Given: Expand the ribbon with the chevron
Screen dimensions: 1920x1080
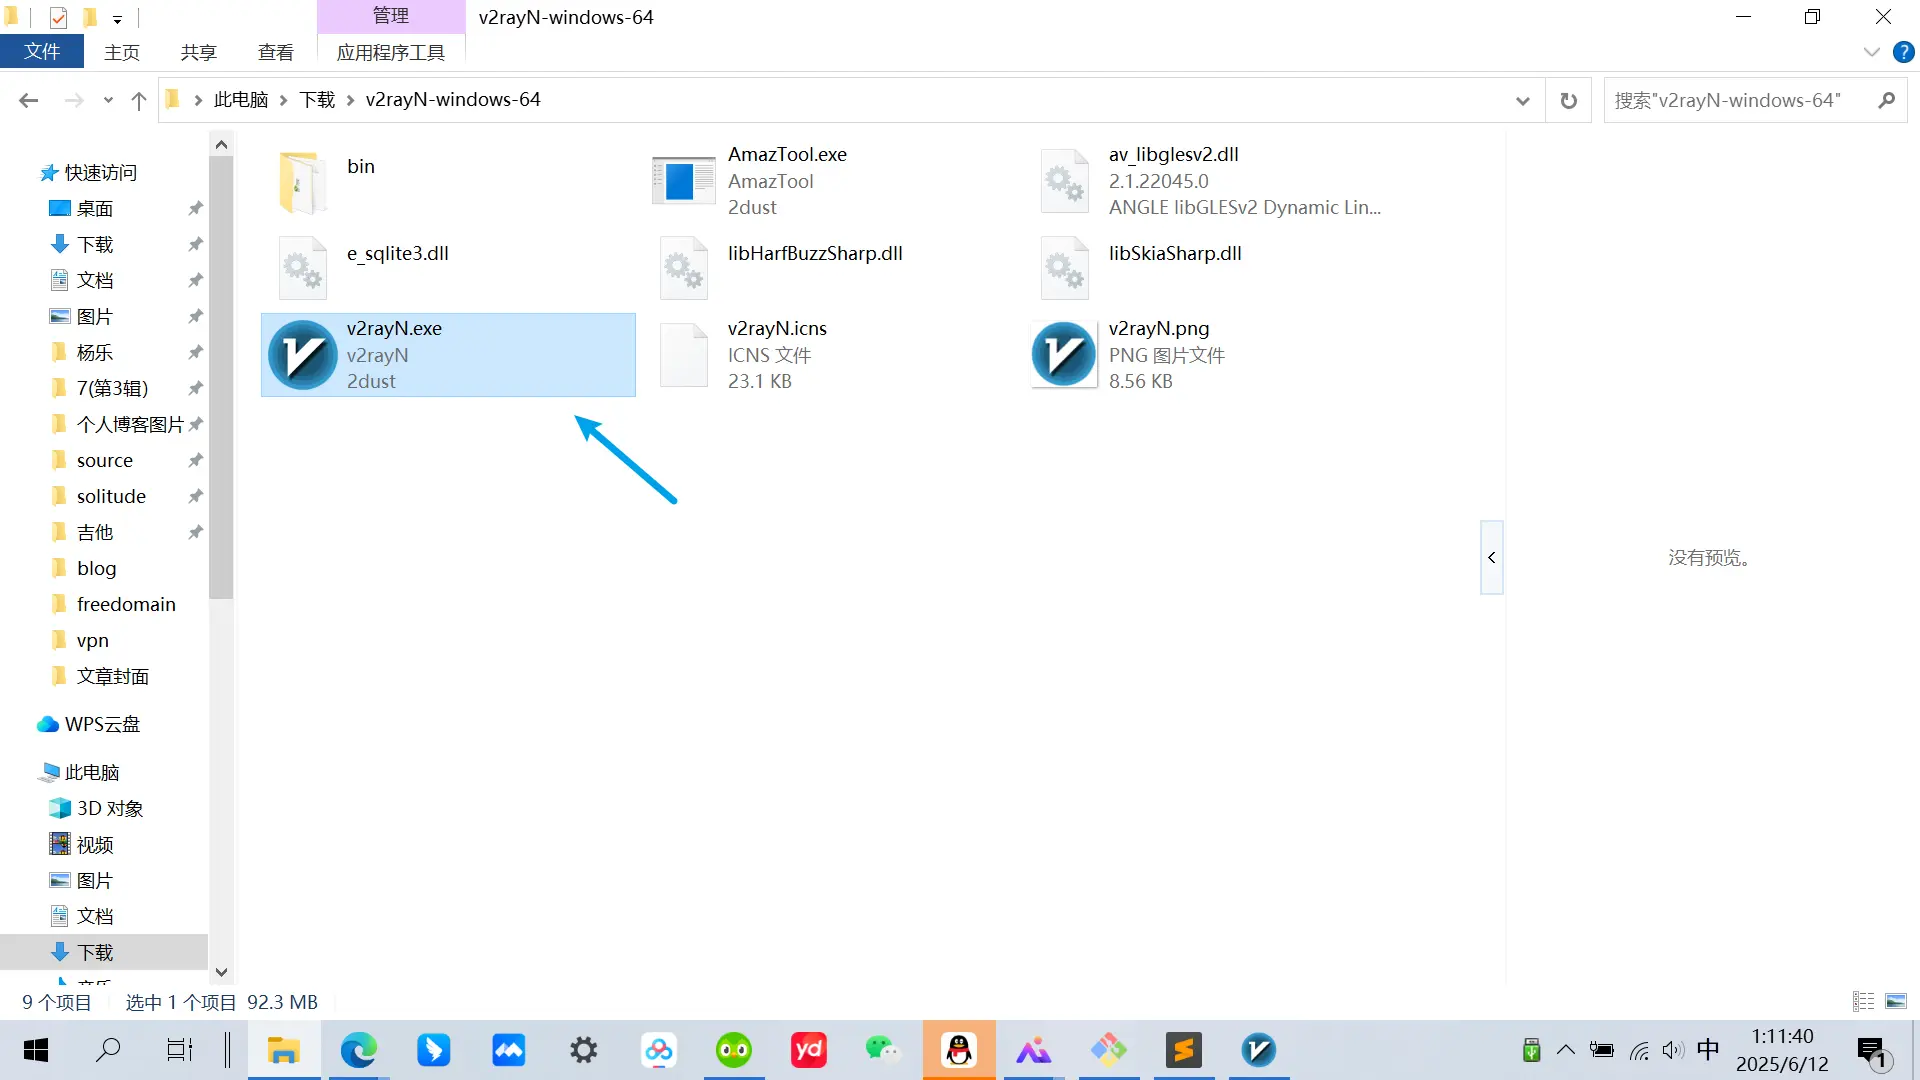Looking at the screenshot, I should pos(1872,52).
